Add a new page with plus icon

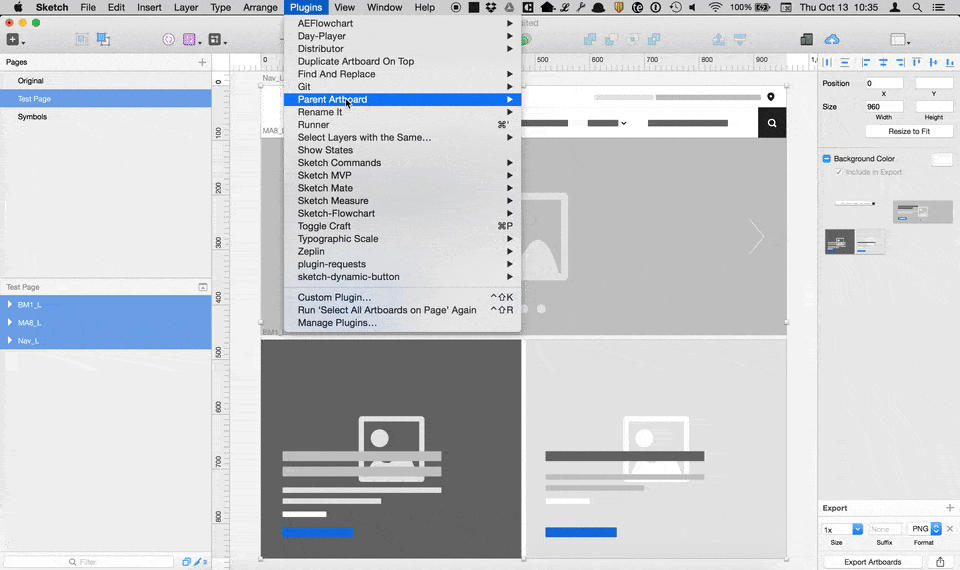[x=202, y=62]
